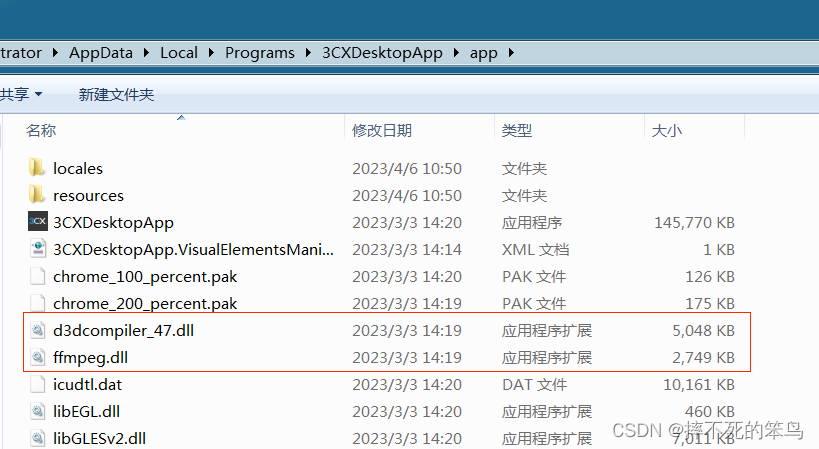Viewport: 819px width, 449px height.
Task: Navigate to AppData in the address bar
Action: point(101,53)
